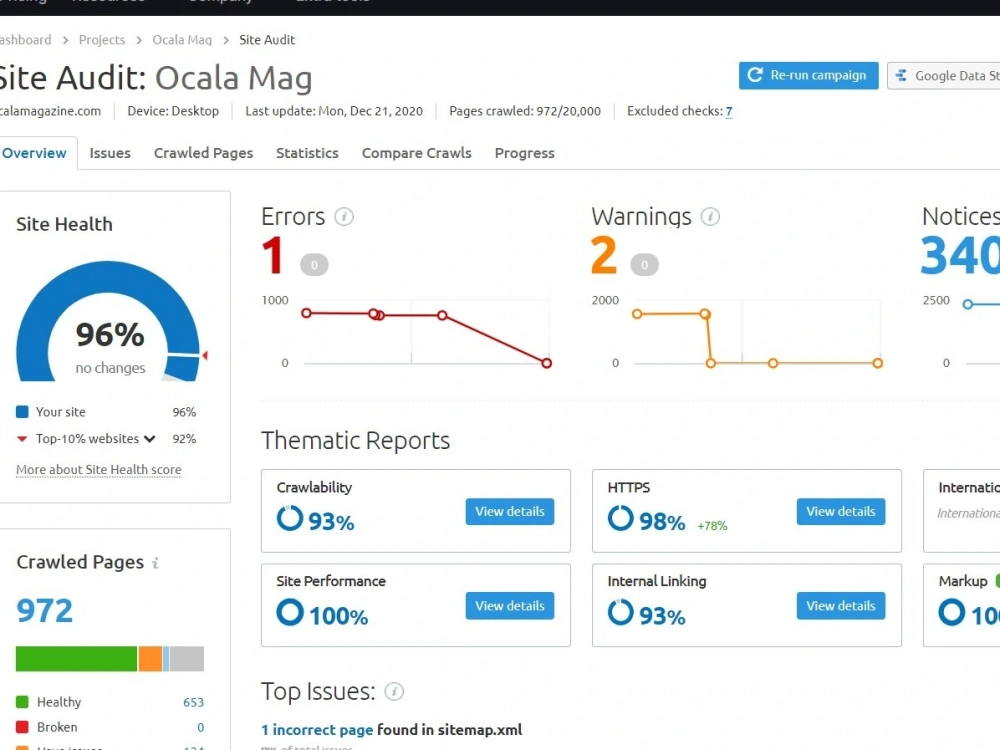Click the Warnings count 2
This screenshot has width=1000, height=750.
603,256
